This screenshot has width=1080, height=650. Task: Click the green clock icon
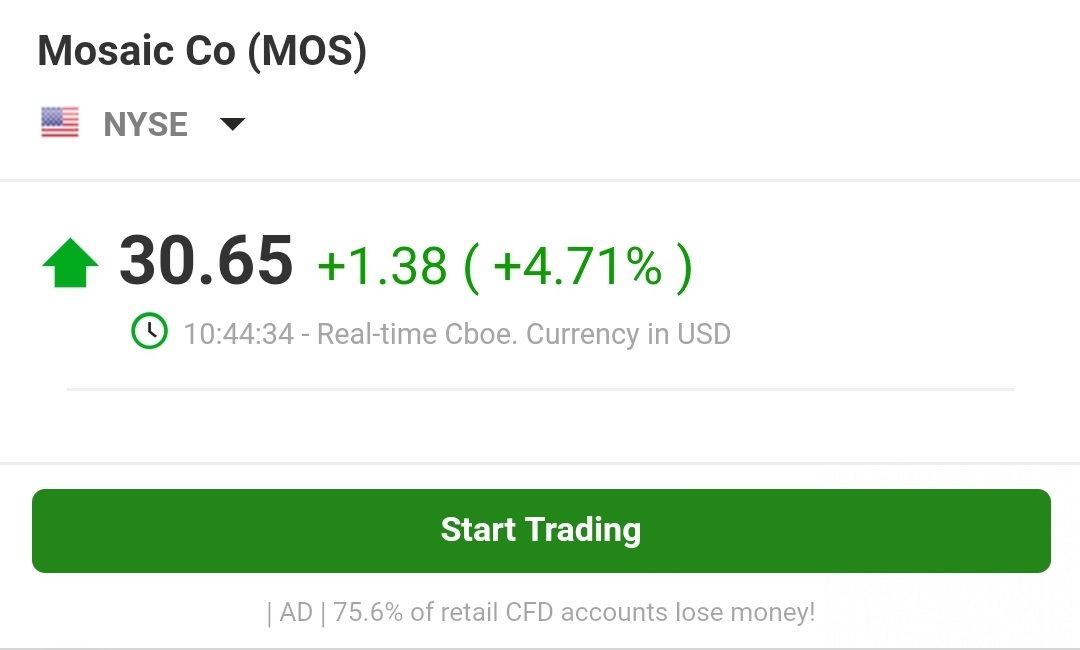point(150,332)
